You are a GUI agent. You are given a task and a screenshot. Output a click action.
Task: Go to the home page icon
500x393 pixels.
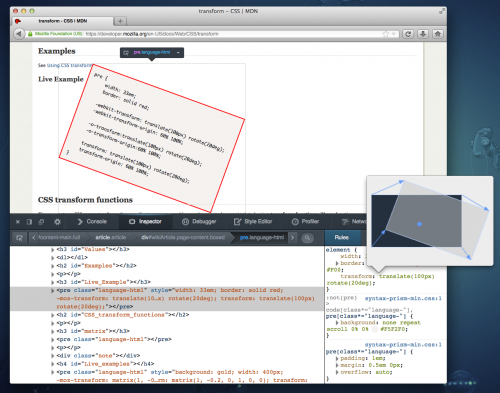(x=438, y=34)
